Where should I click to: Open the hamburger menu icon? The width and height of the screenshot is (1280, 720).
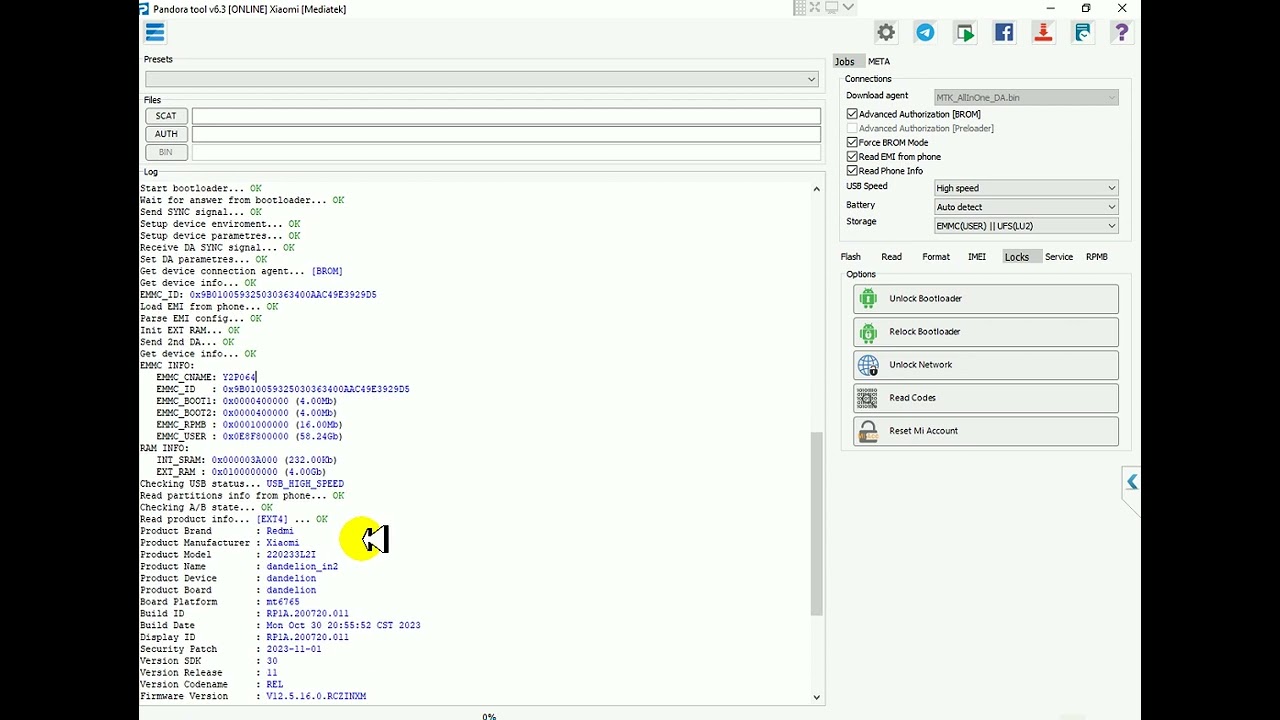pos(154,33)
